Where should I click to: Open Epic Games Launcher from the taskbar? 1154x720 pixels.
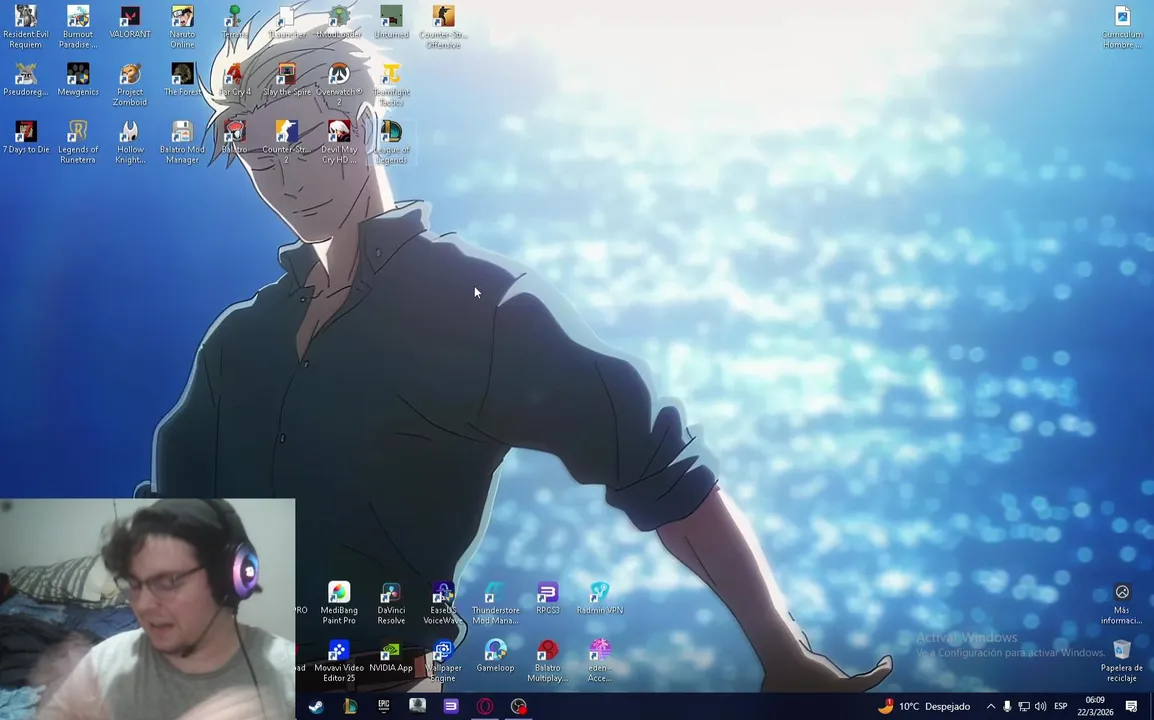pos(384,706)
